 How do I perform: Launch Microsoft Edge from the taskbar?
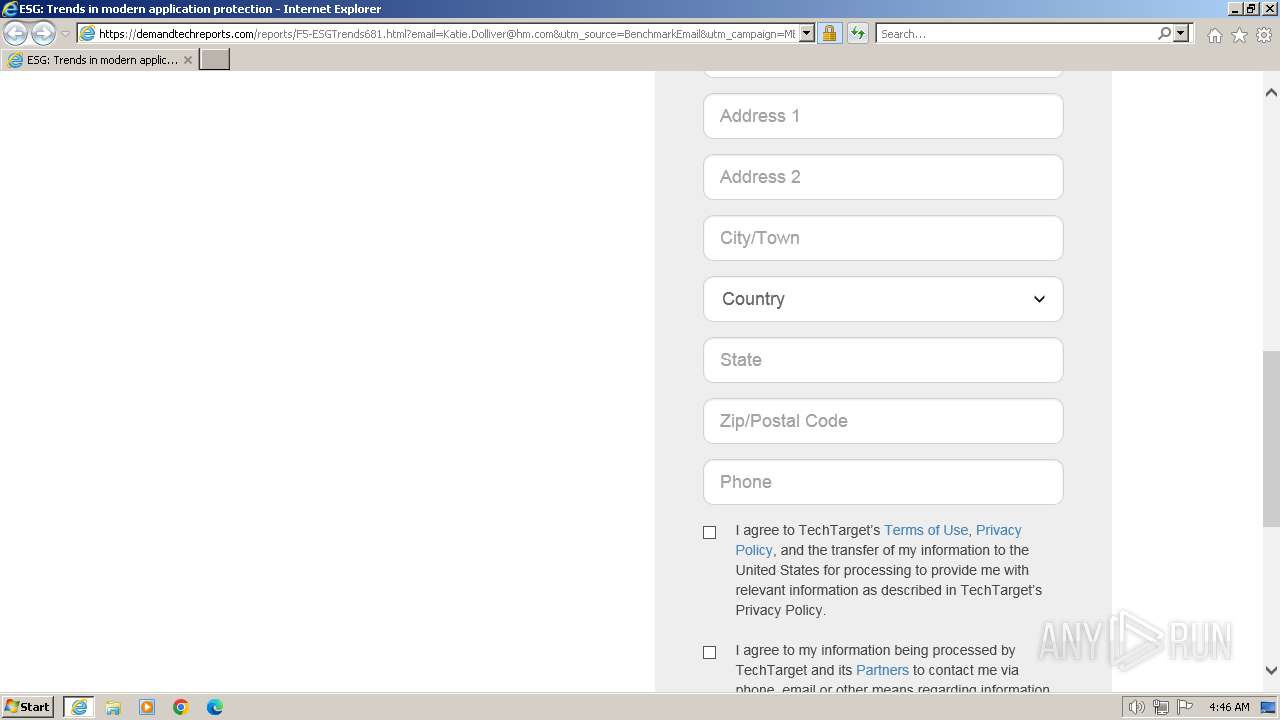coord(215,707)
